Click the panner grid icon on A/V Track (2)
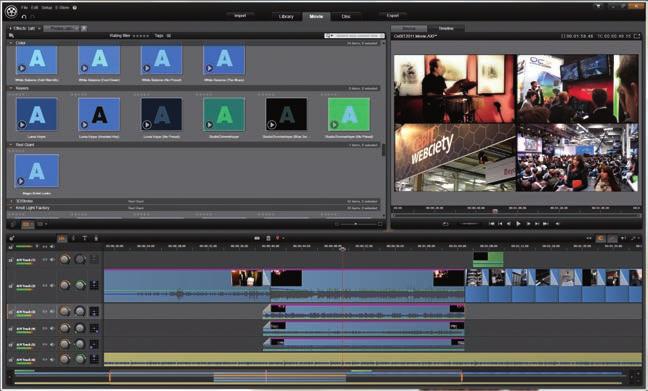This screenshot has width=648, height=391. pos(94,285)
